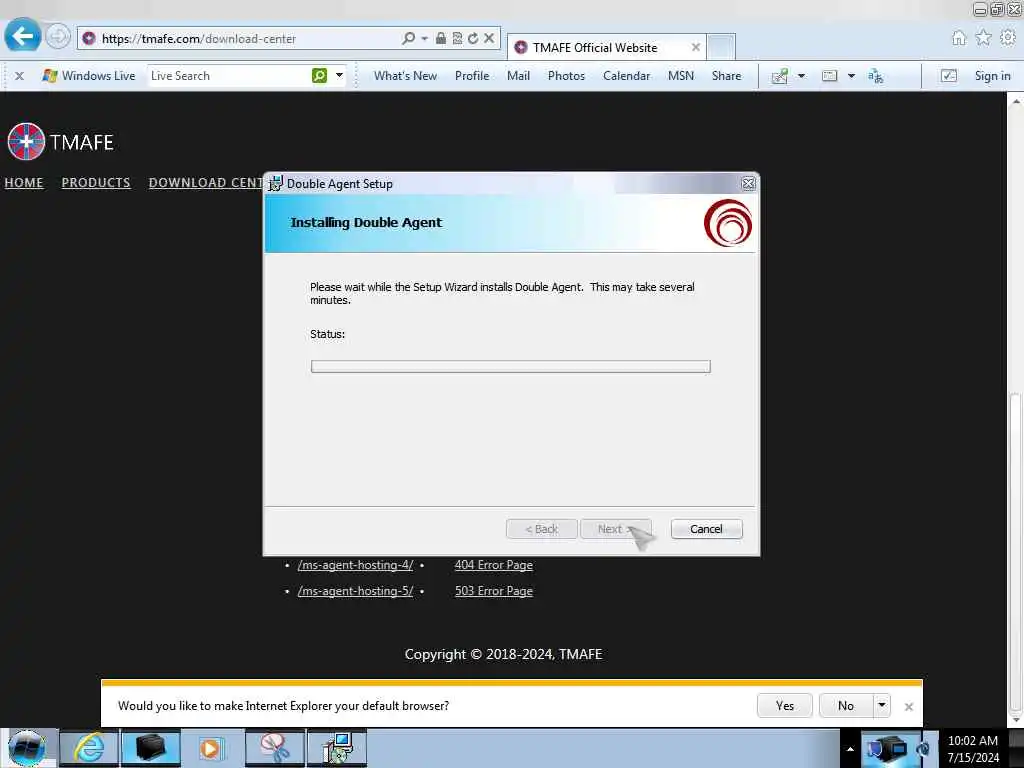The width and height of the screenshot is (1024, 768).
Task: Open Calendar in Windows Live toolbar
Action: (626, 76)
